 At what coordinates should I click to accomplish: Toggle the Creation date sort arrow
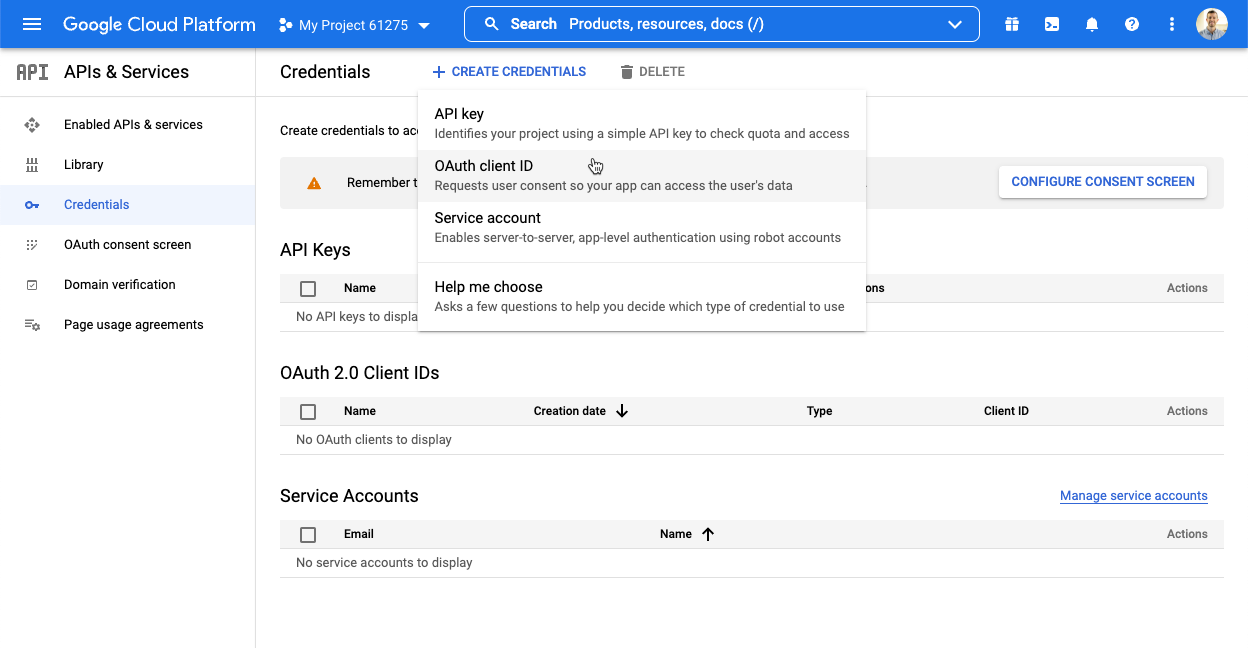(x=622, y=411)
